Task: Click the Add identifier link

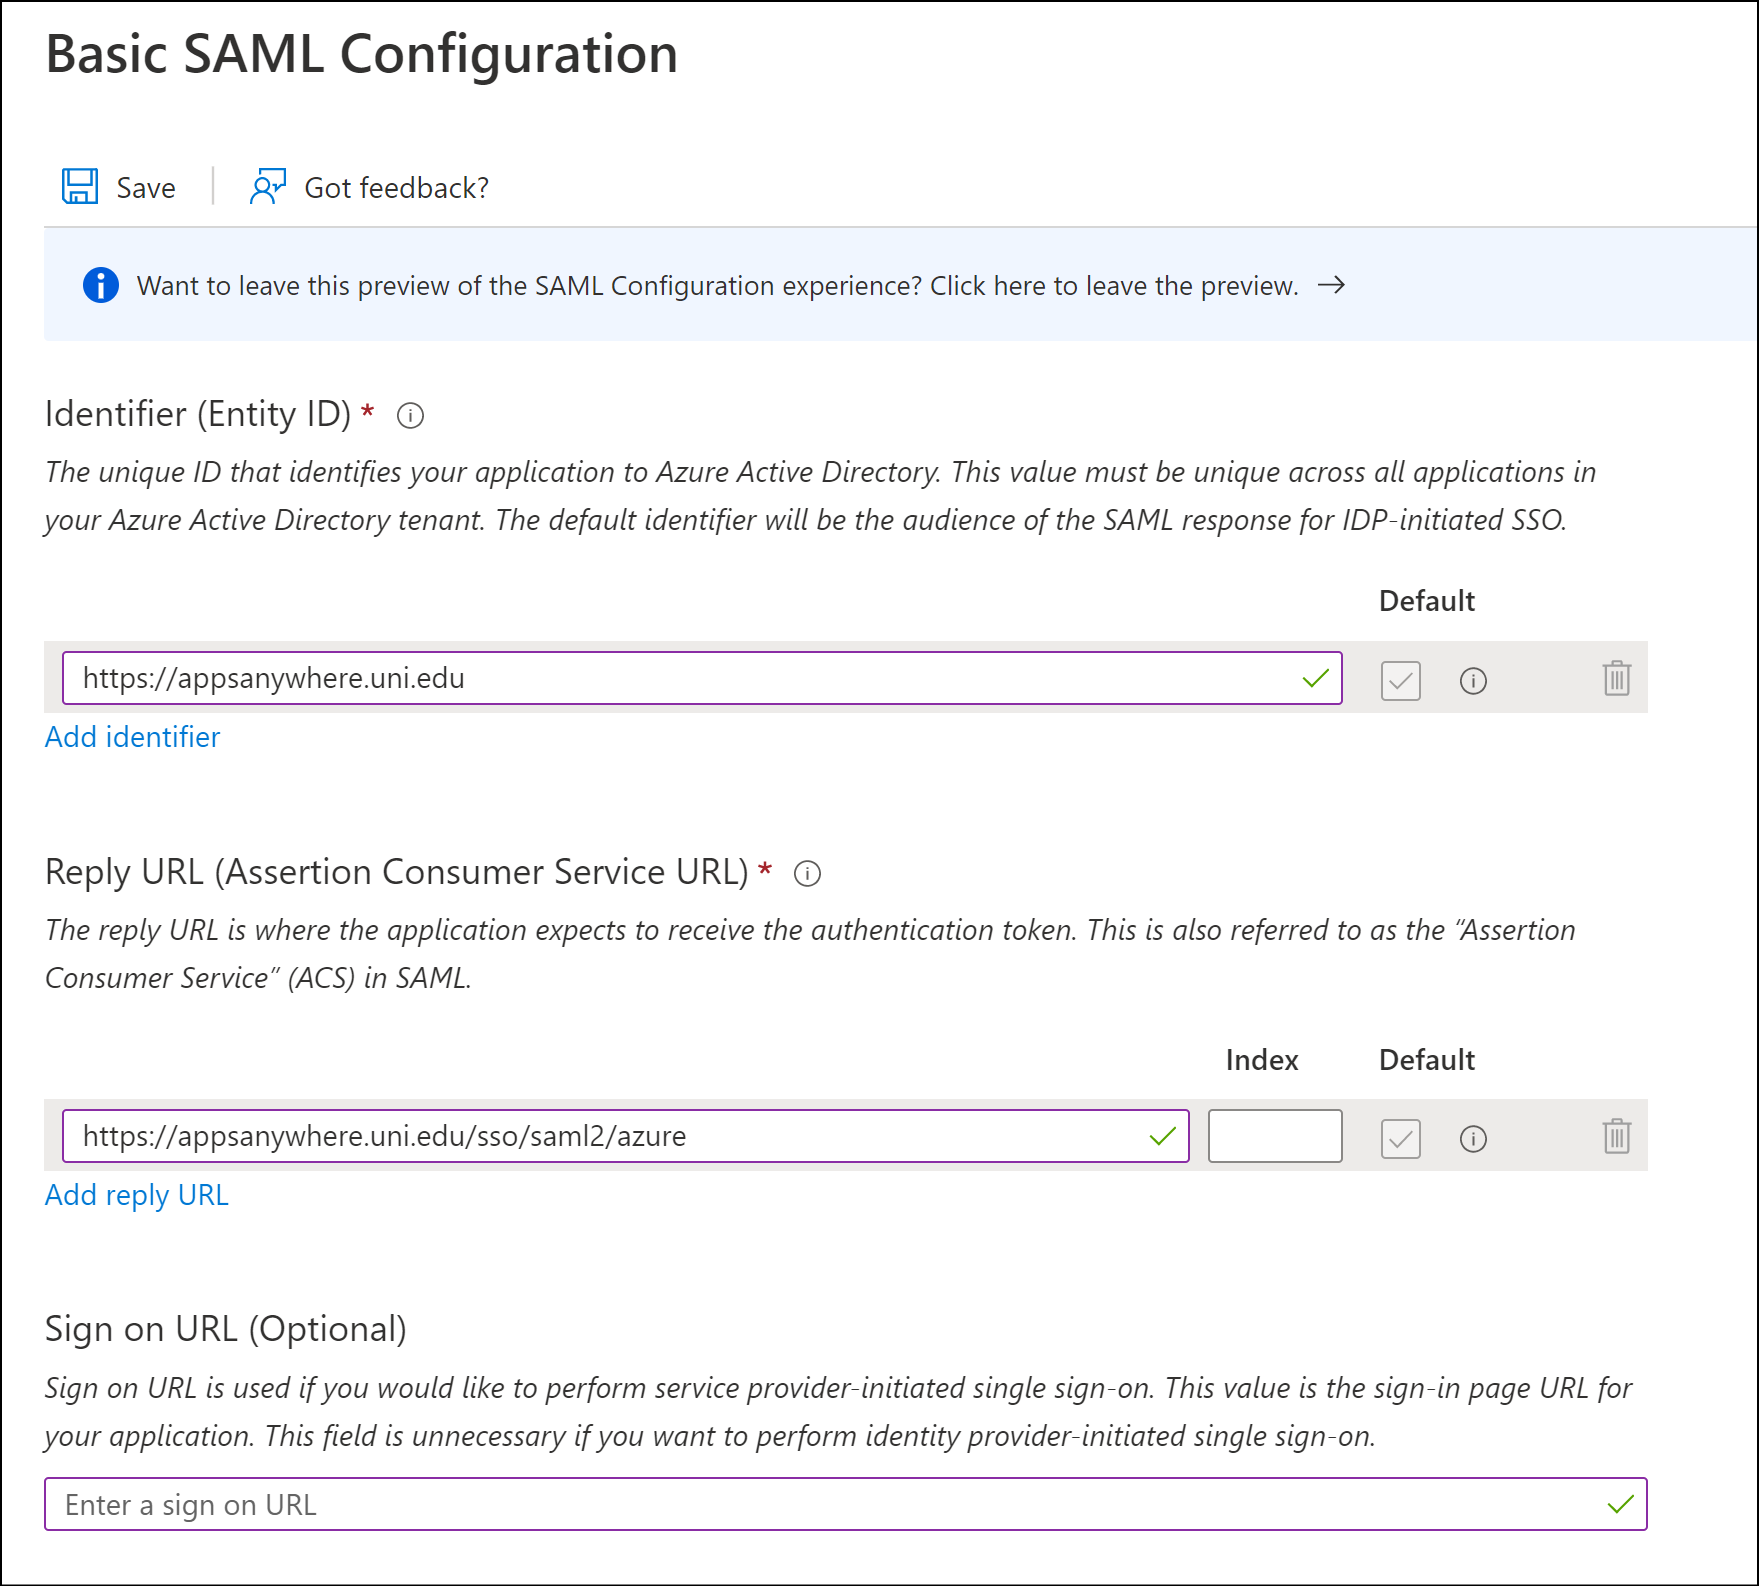Action: (132, 737)
